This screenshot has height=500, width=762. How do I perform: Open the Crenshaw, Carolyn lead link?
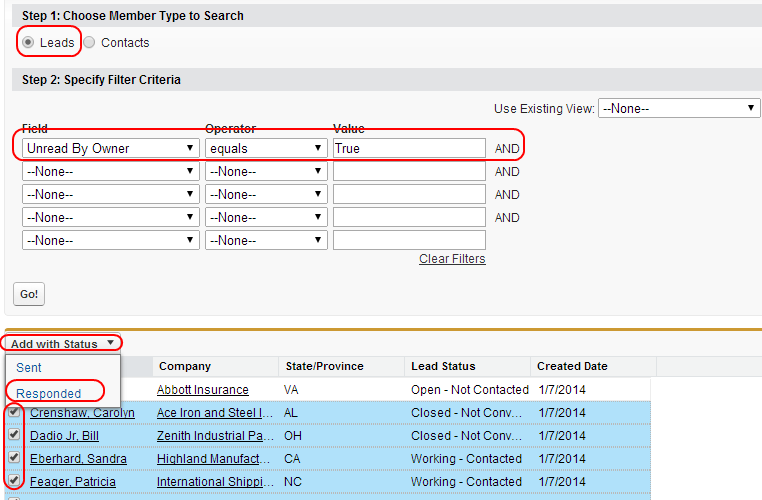tap(82, 413)
